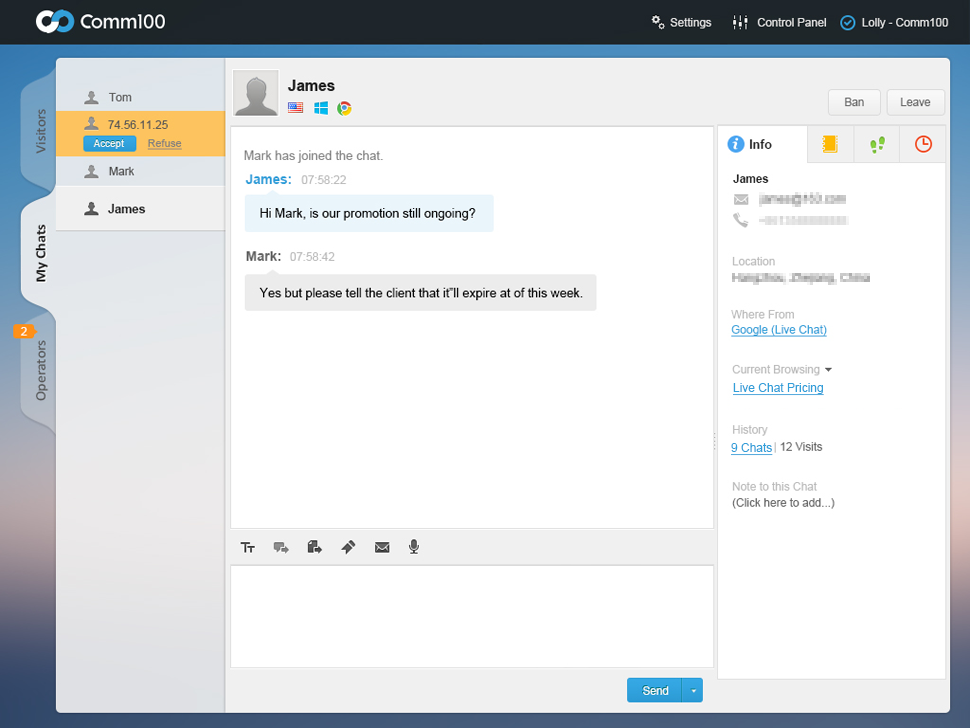Click the Ban button
The height and width of the screenshot is (728, 970).
pos(853,102)
